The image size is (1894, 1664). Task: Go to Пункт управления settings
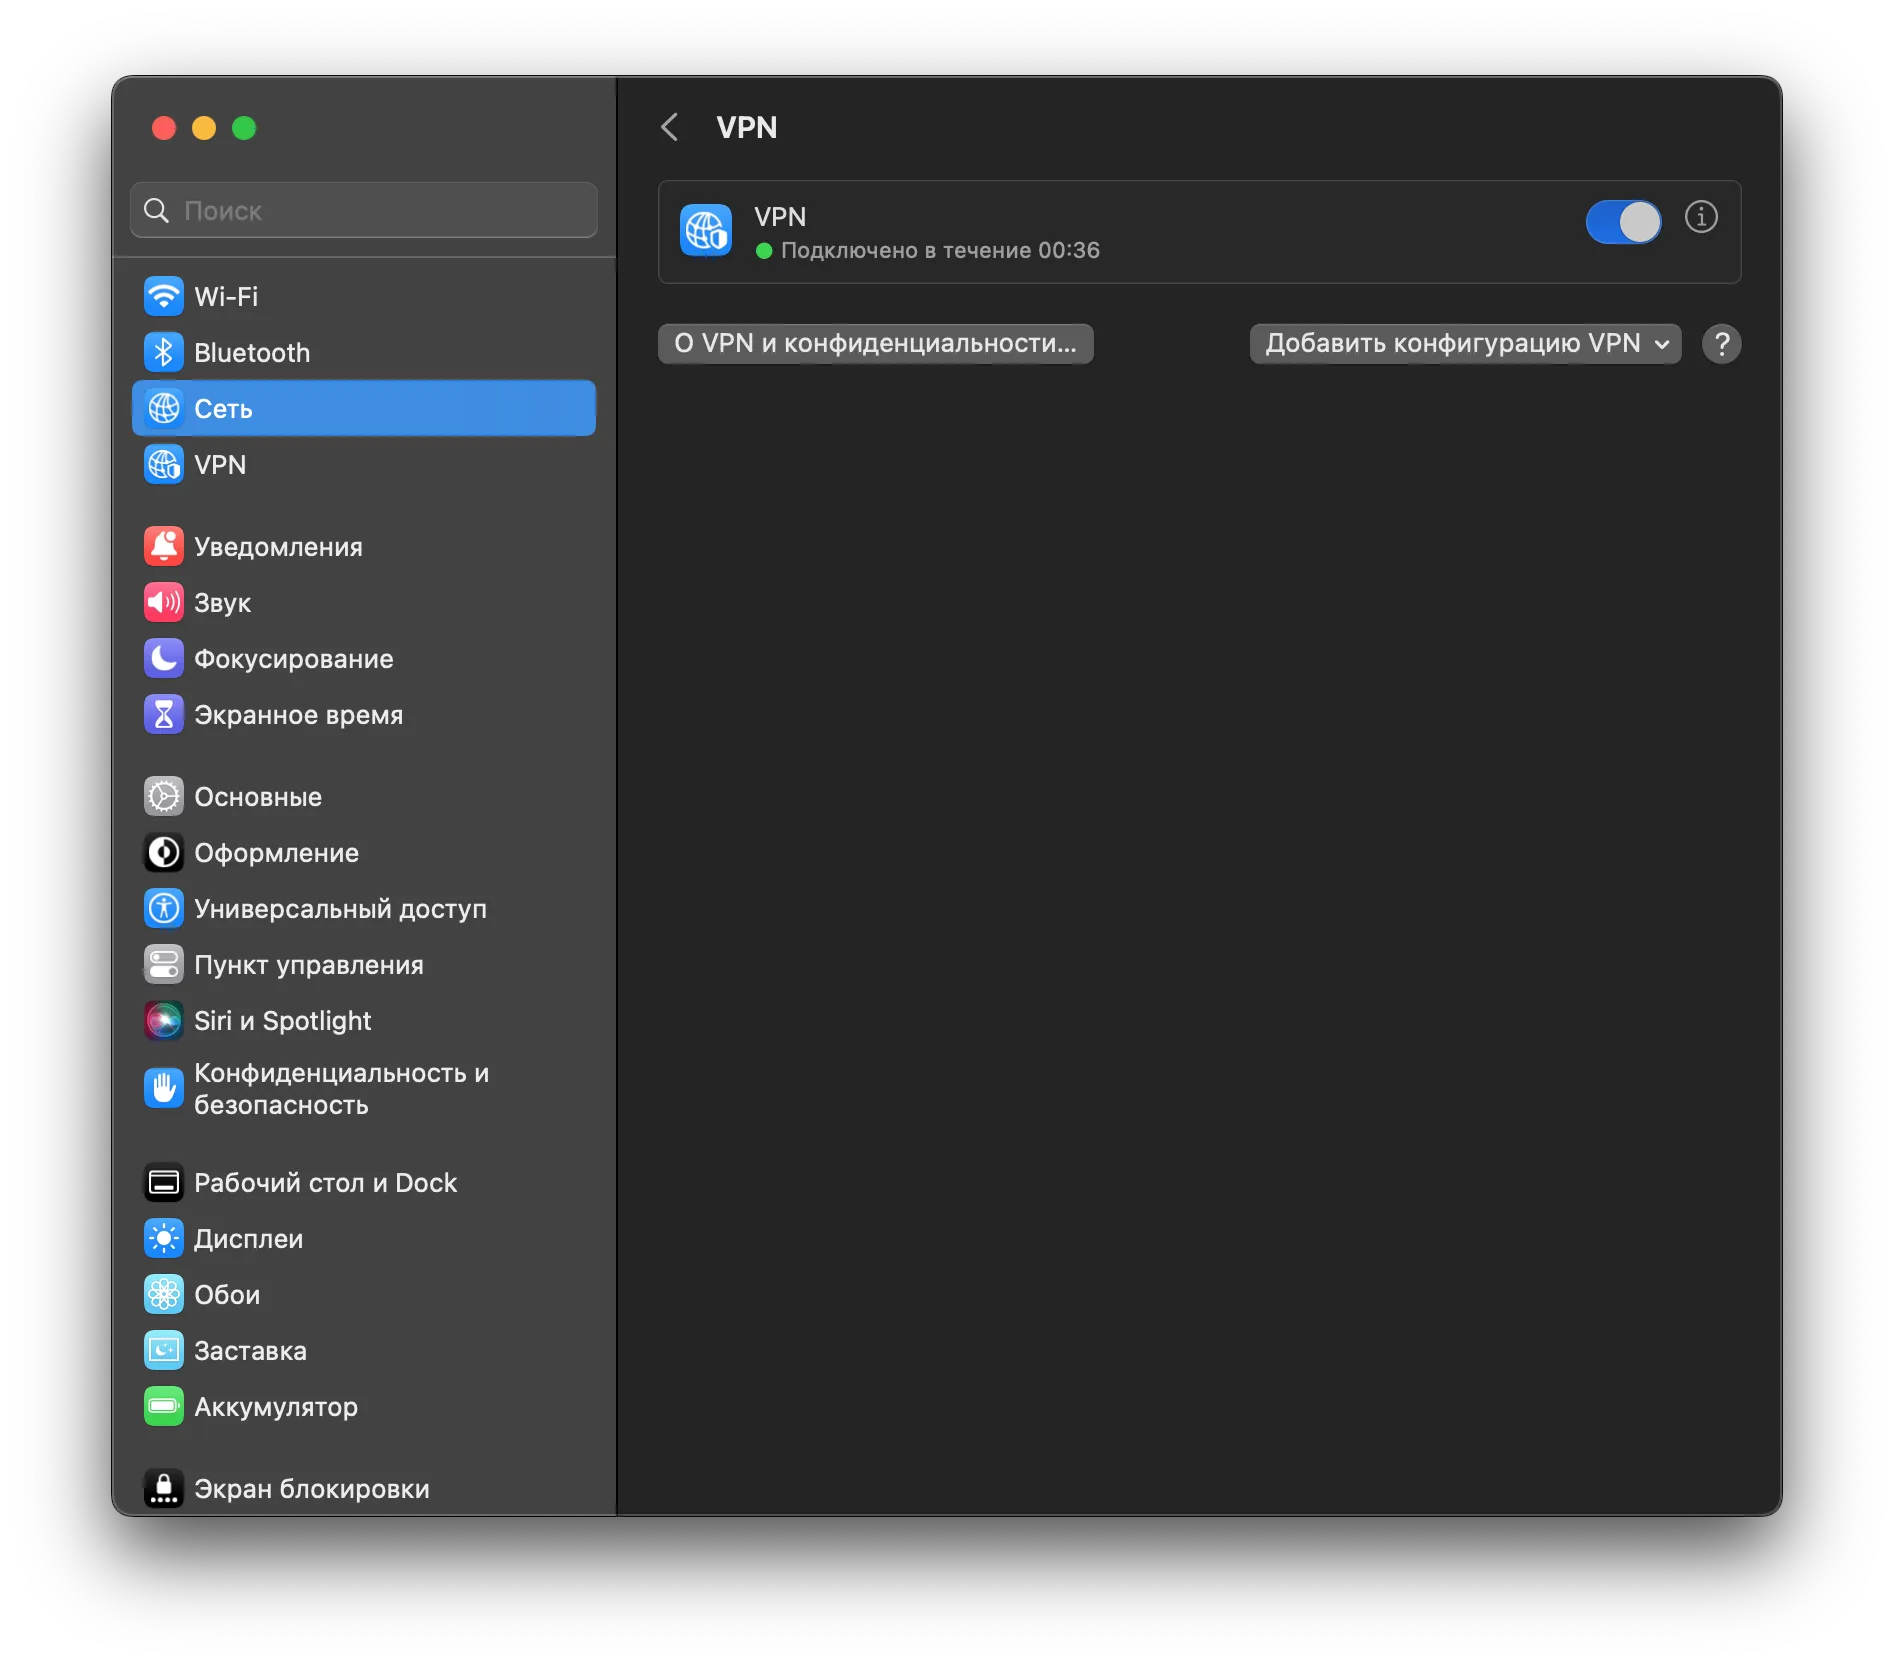(x=308, y=965)
